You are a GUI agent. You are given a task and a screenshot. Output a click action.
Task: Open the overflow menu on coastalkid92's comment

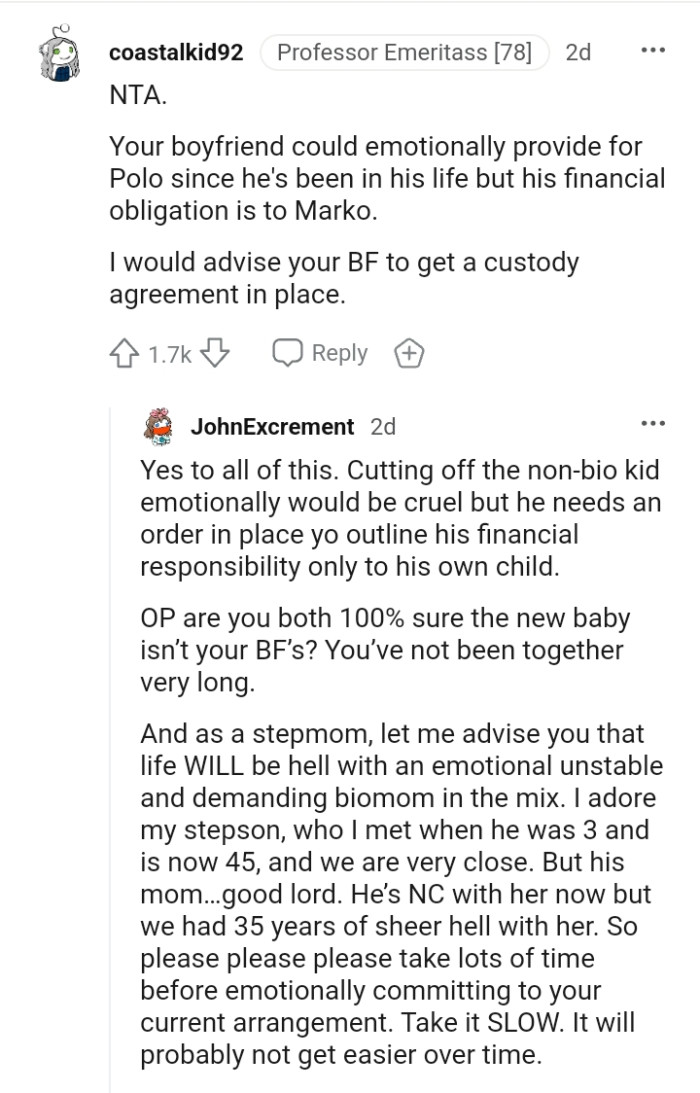coord(653,52)
